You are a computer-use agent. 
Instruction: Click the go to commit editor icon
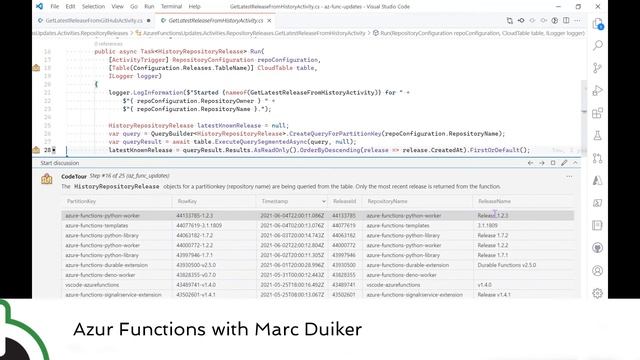click(x=521, y=20)
